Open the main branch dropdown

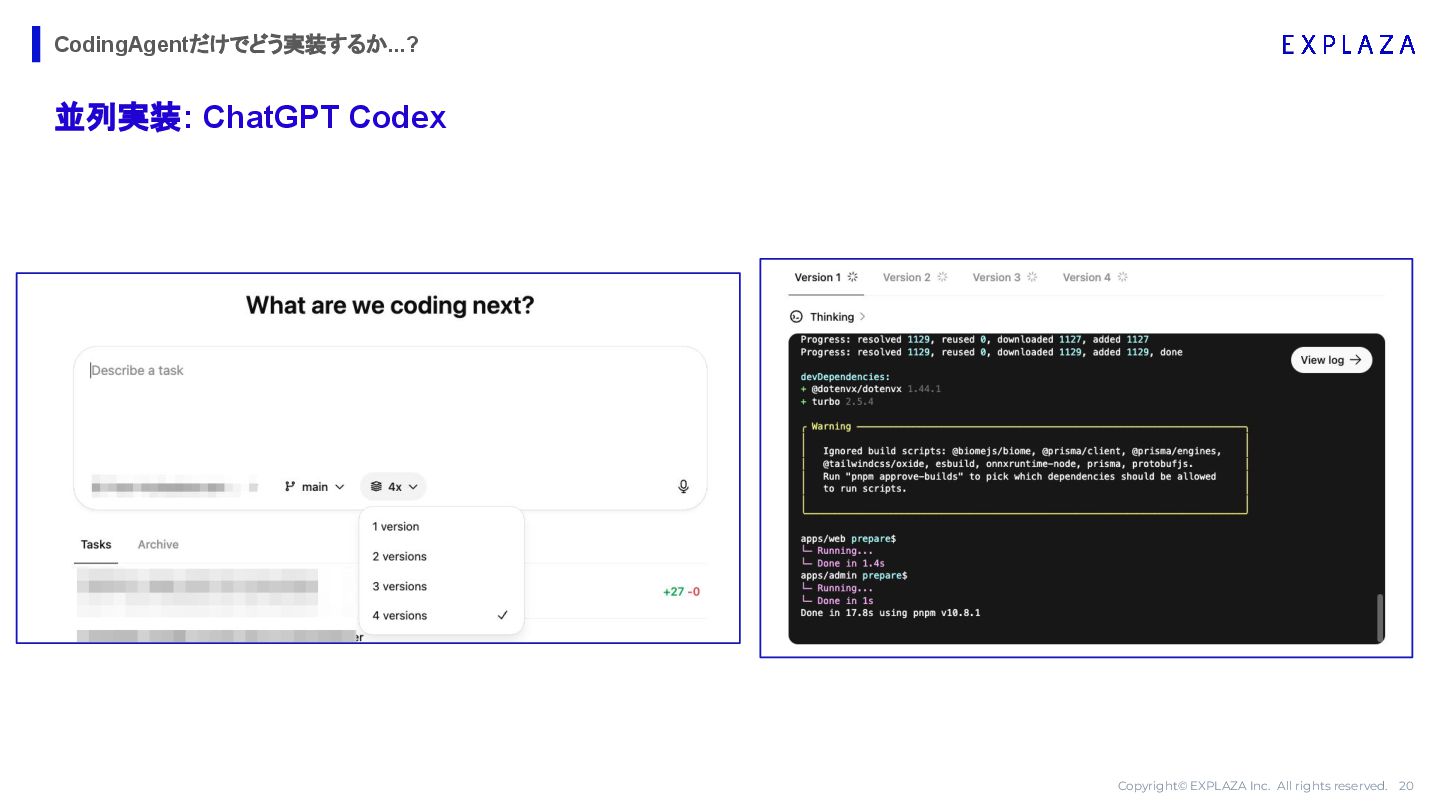pyautogui.click(x=314, y=487)
